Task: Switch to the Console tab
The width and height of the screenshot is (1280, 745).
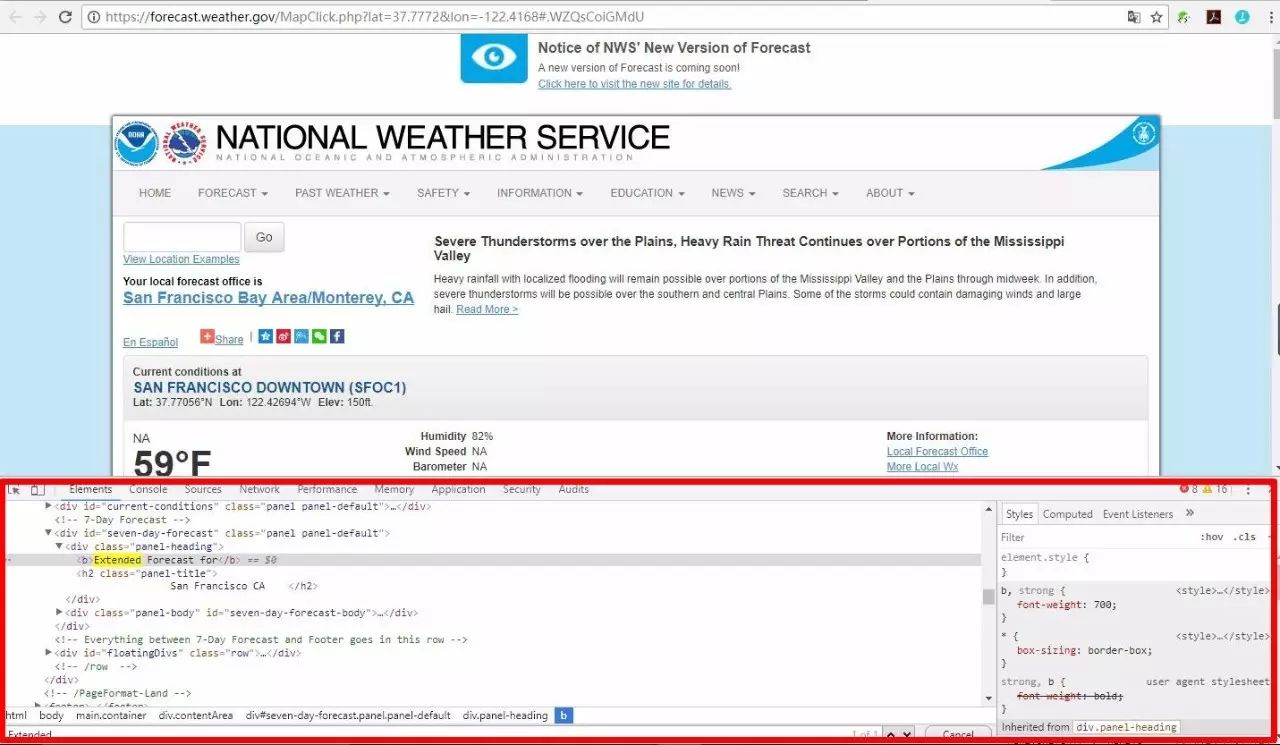Action: click(148, 490)
